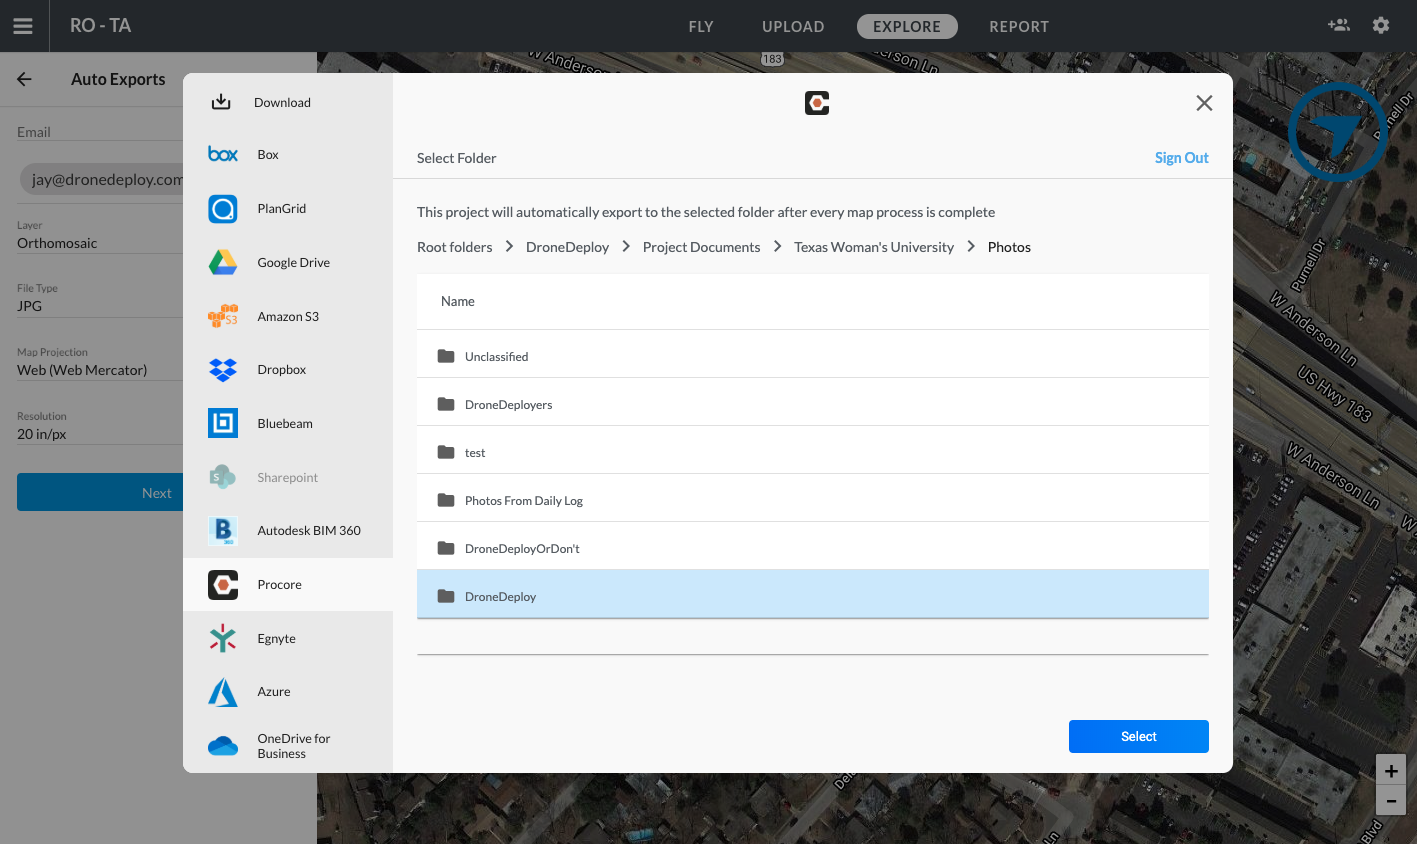Navigate to DroneDeploy breadcrumb

[x=567, y=247]
